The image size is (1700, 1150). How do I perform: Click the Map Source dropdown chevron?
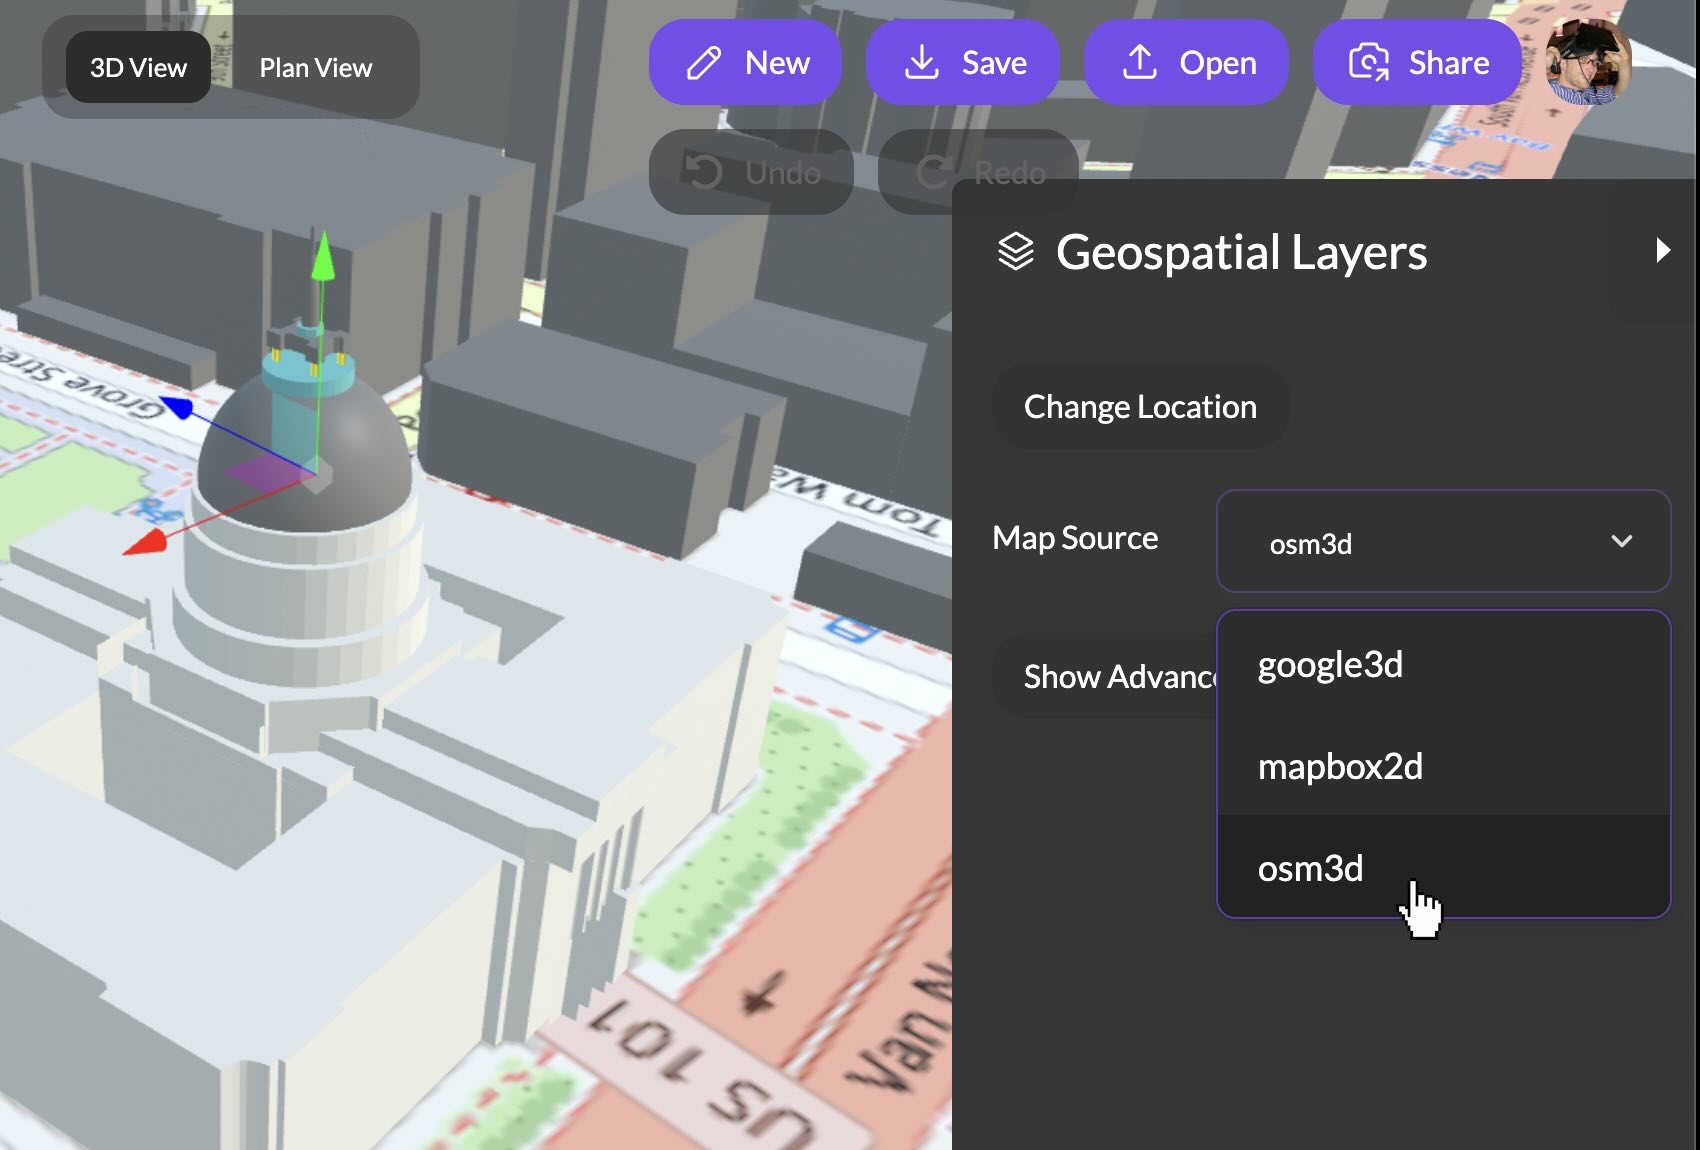click(1622, 543)
